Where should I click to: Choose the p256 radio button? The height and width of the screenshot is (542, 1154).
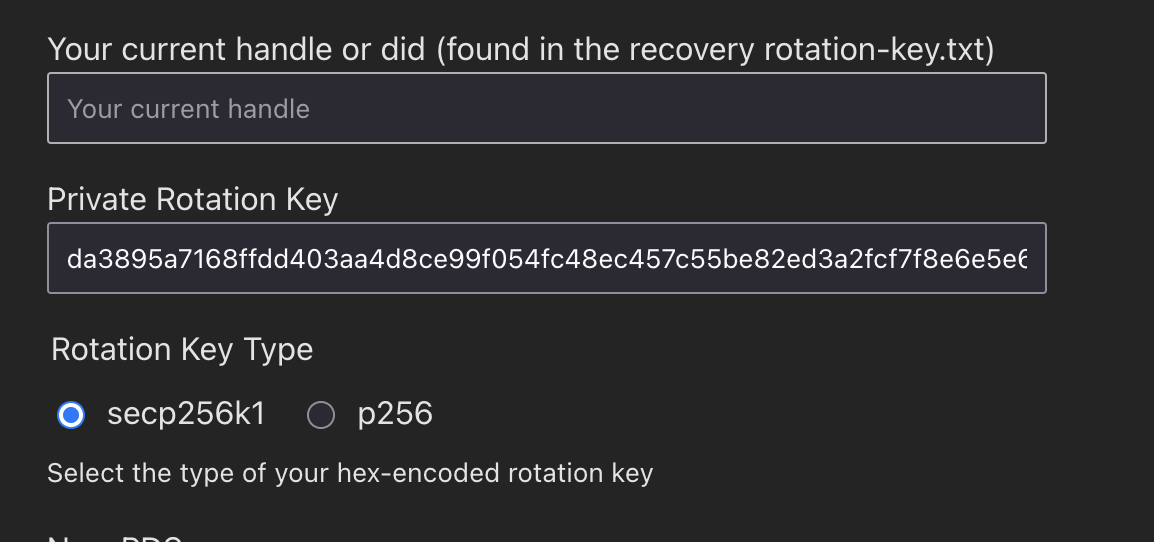[320, 414]
